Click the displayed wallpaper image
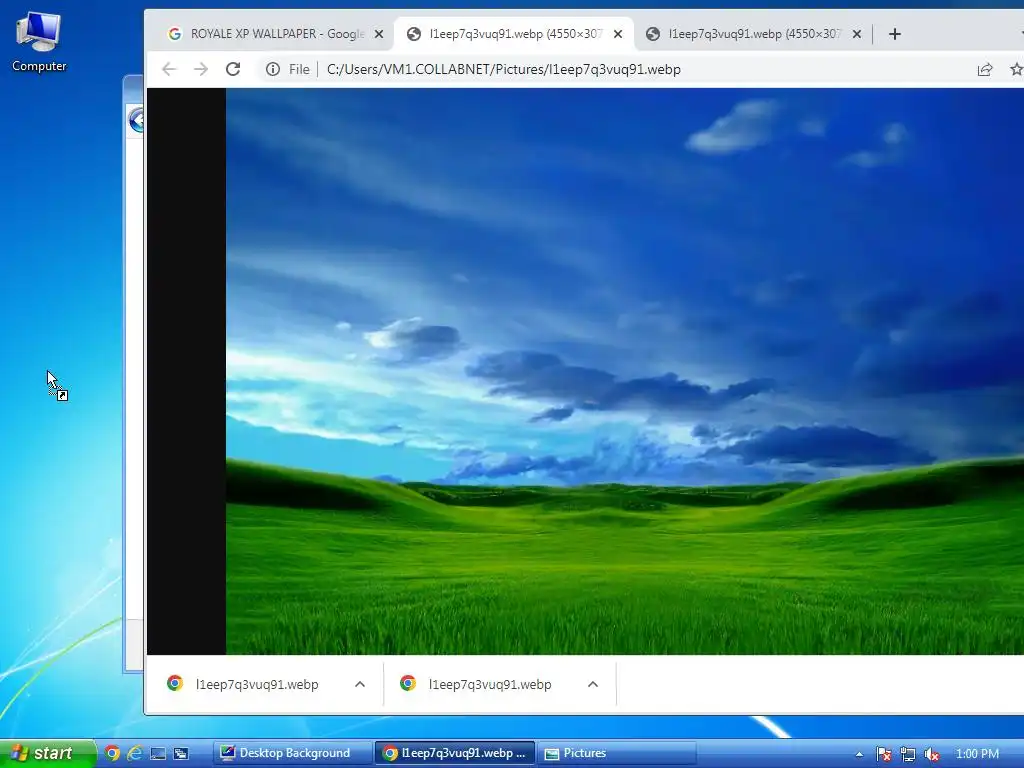 pyautogui.click(x=624, y=371)
